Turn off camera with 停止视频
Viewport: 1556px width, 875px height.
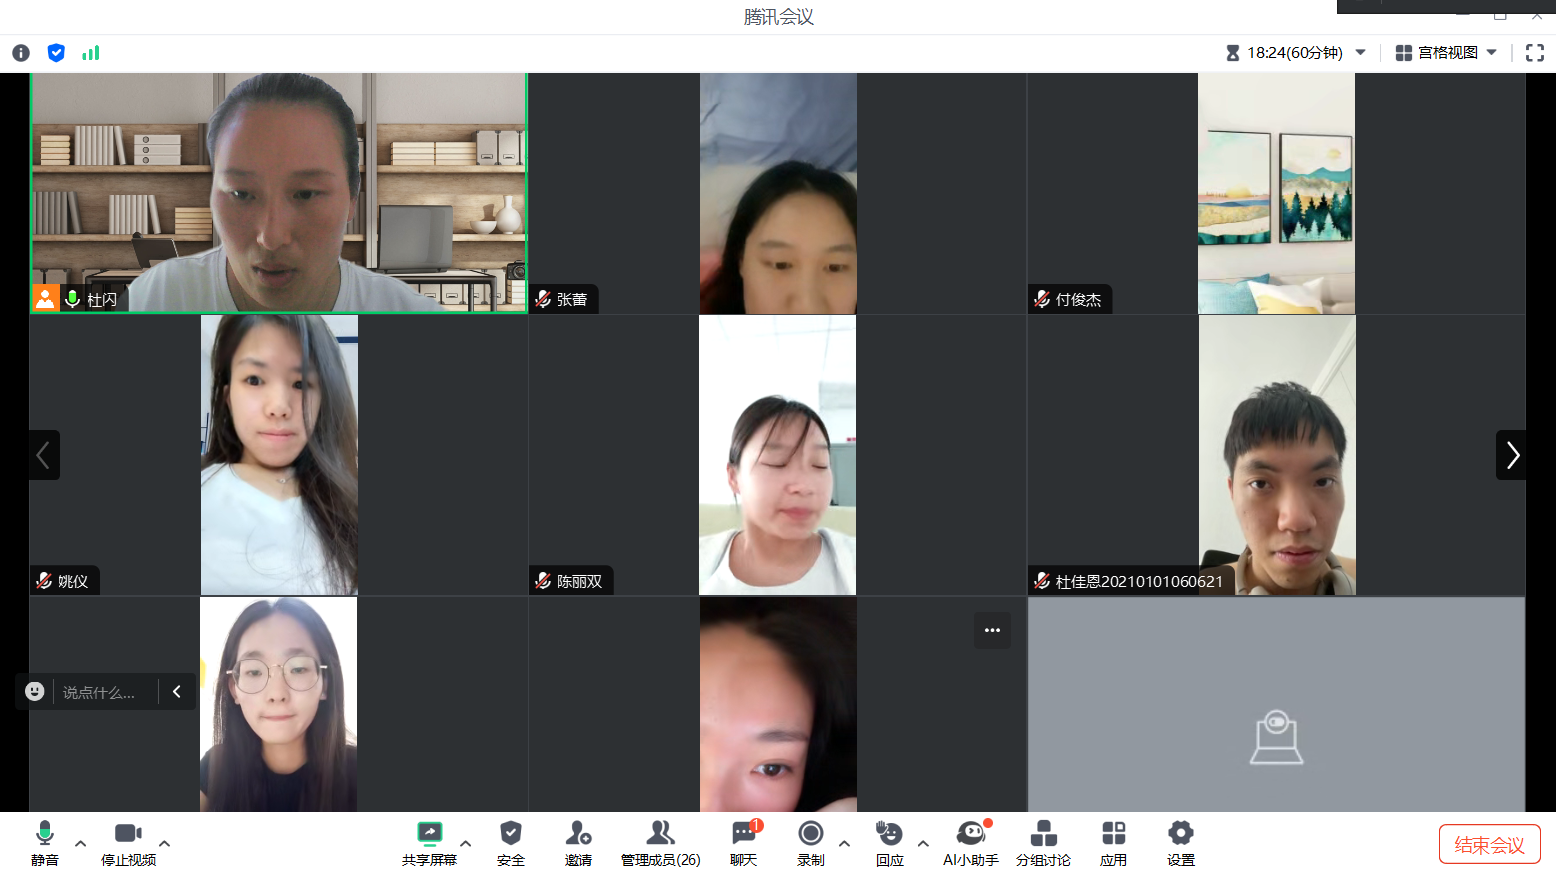pyautogui.click(x=128, y=843)
